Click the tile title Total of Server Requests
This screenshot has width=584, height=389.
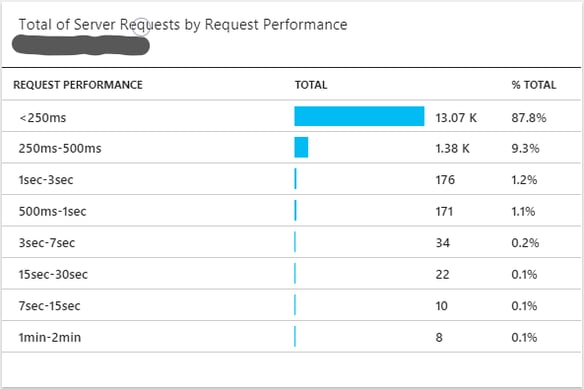183,25
